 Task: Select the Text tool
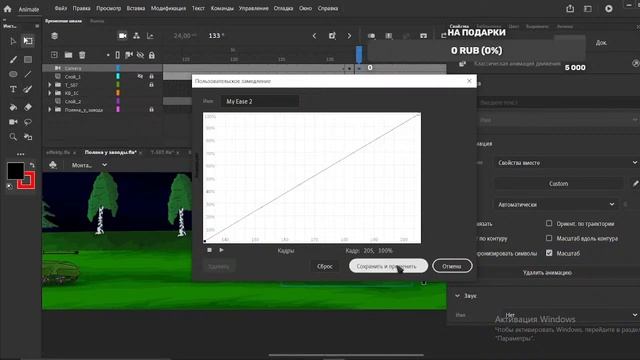(13, 89)
